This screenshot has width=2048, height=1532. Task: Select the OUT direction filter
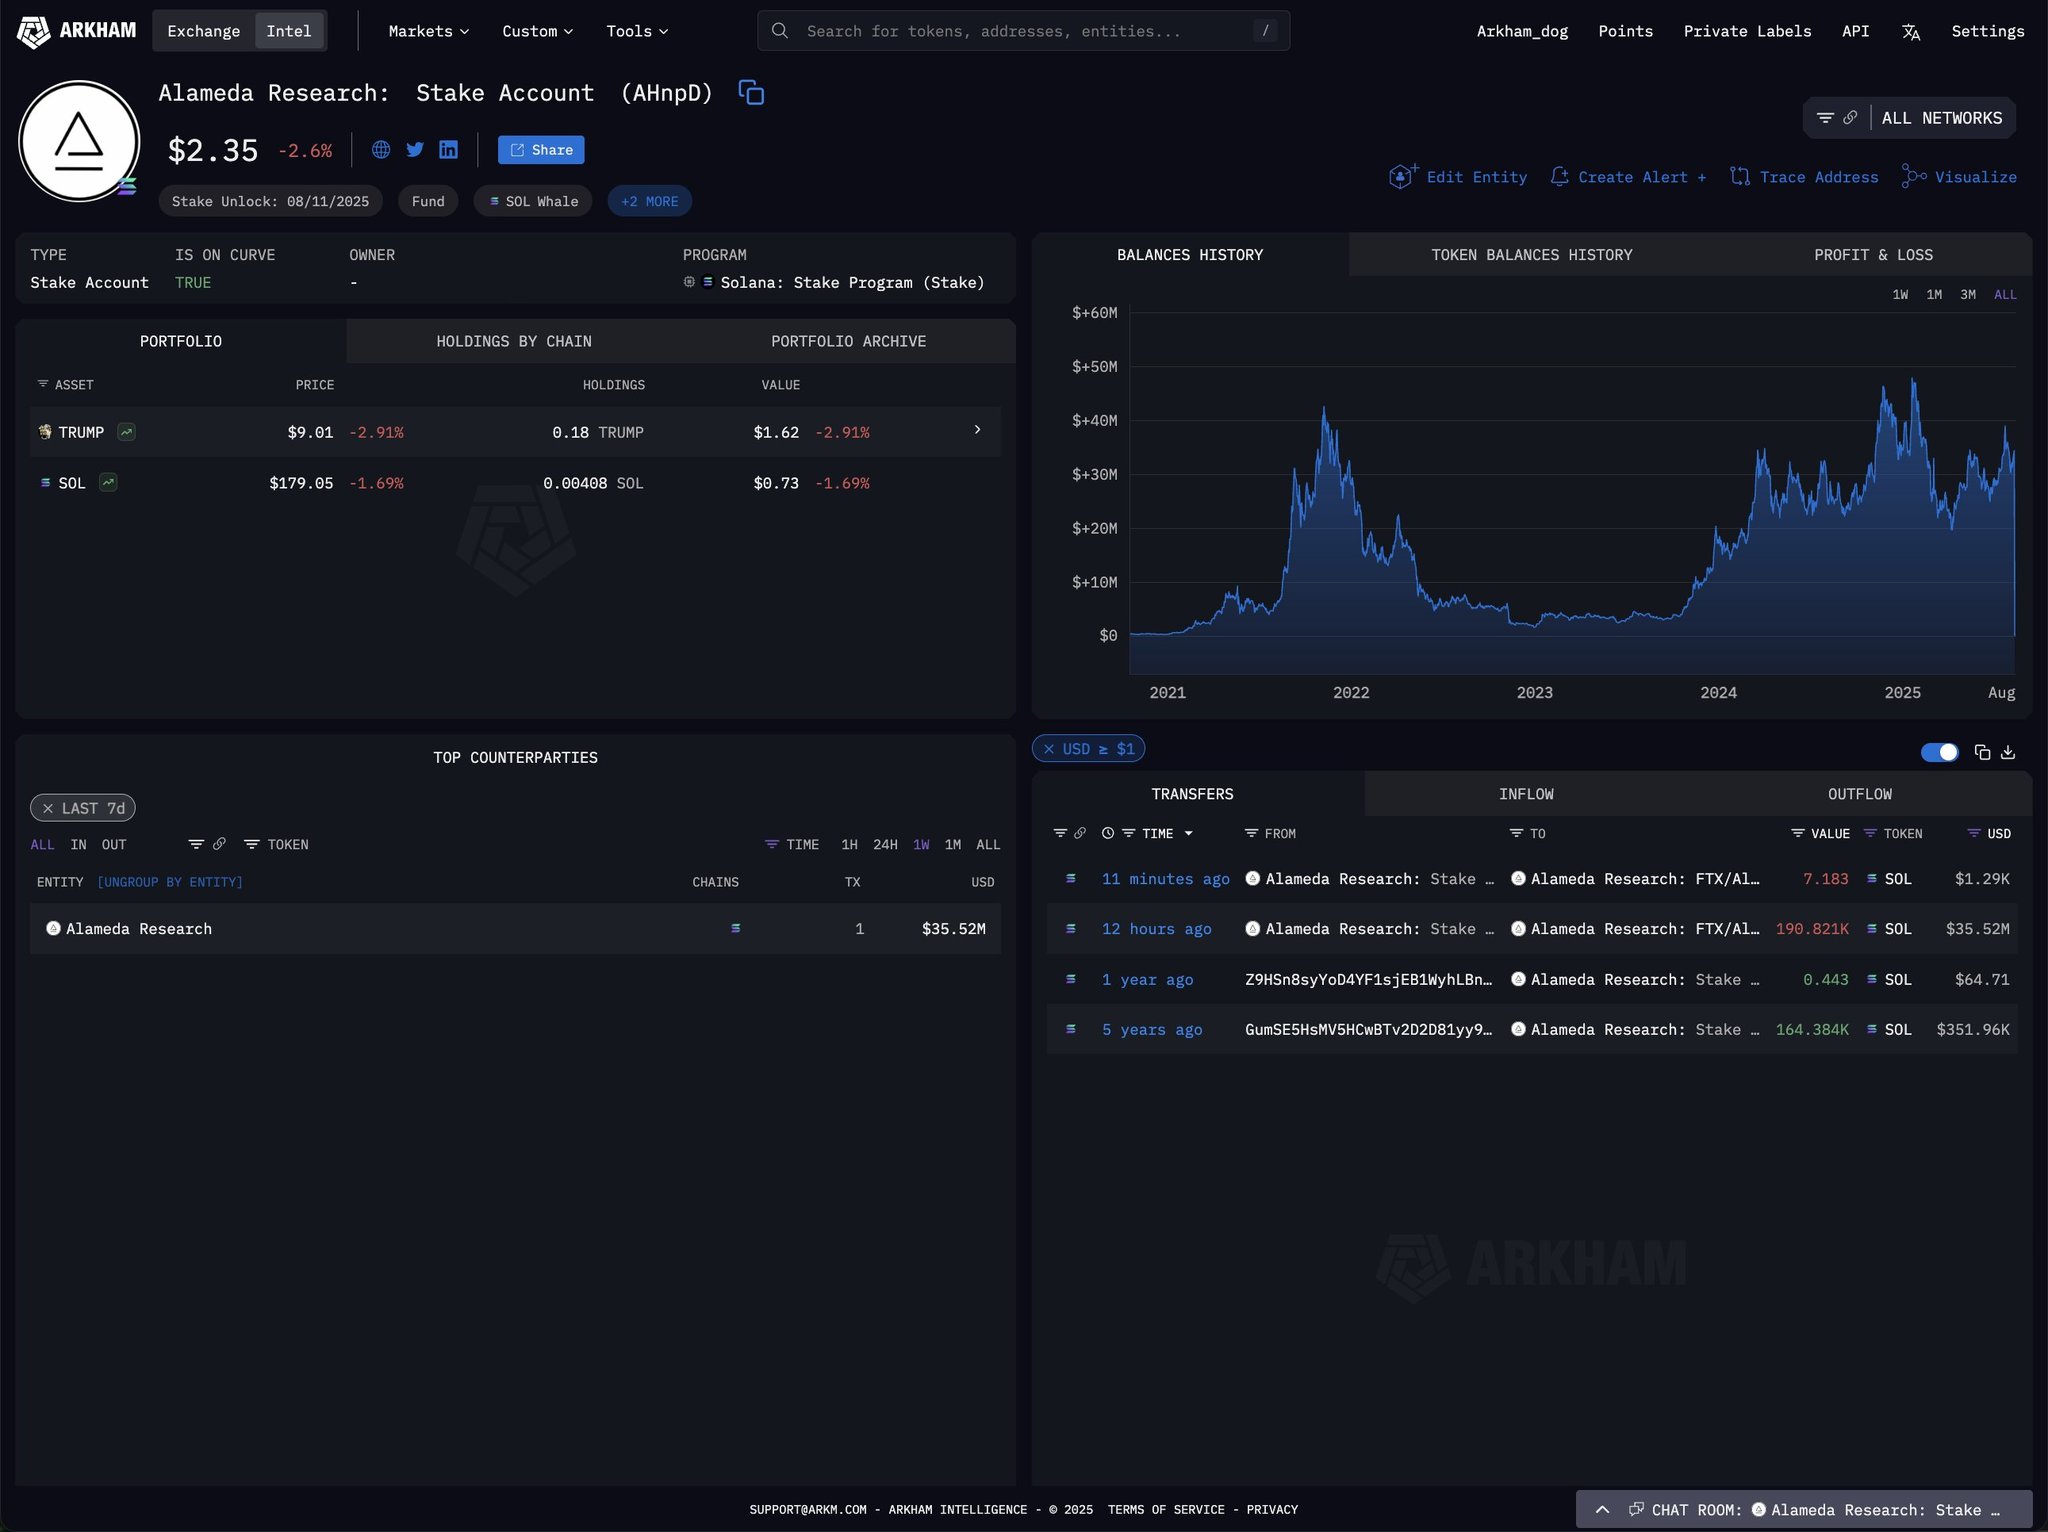coord(114,845)
